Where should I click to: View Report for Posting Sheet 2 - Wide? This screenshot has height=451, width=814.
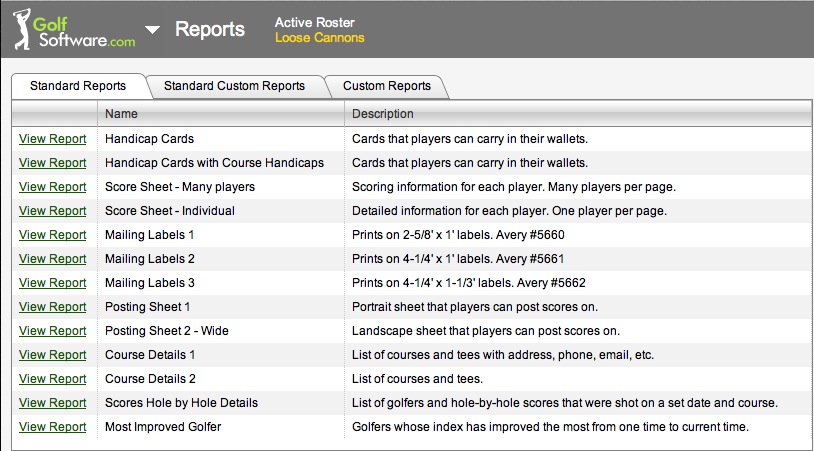coord(52,331)
